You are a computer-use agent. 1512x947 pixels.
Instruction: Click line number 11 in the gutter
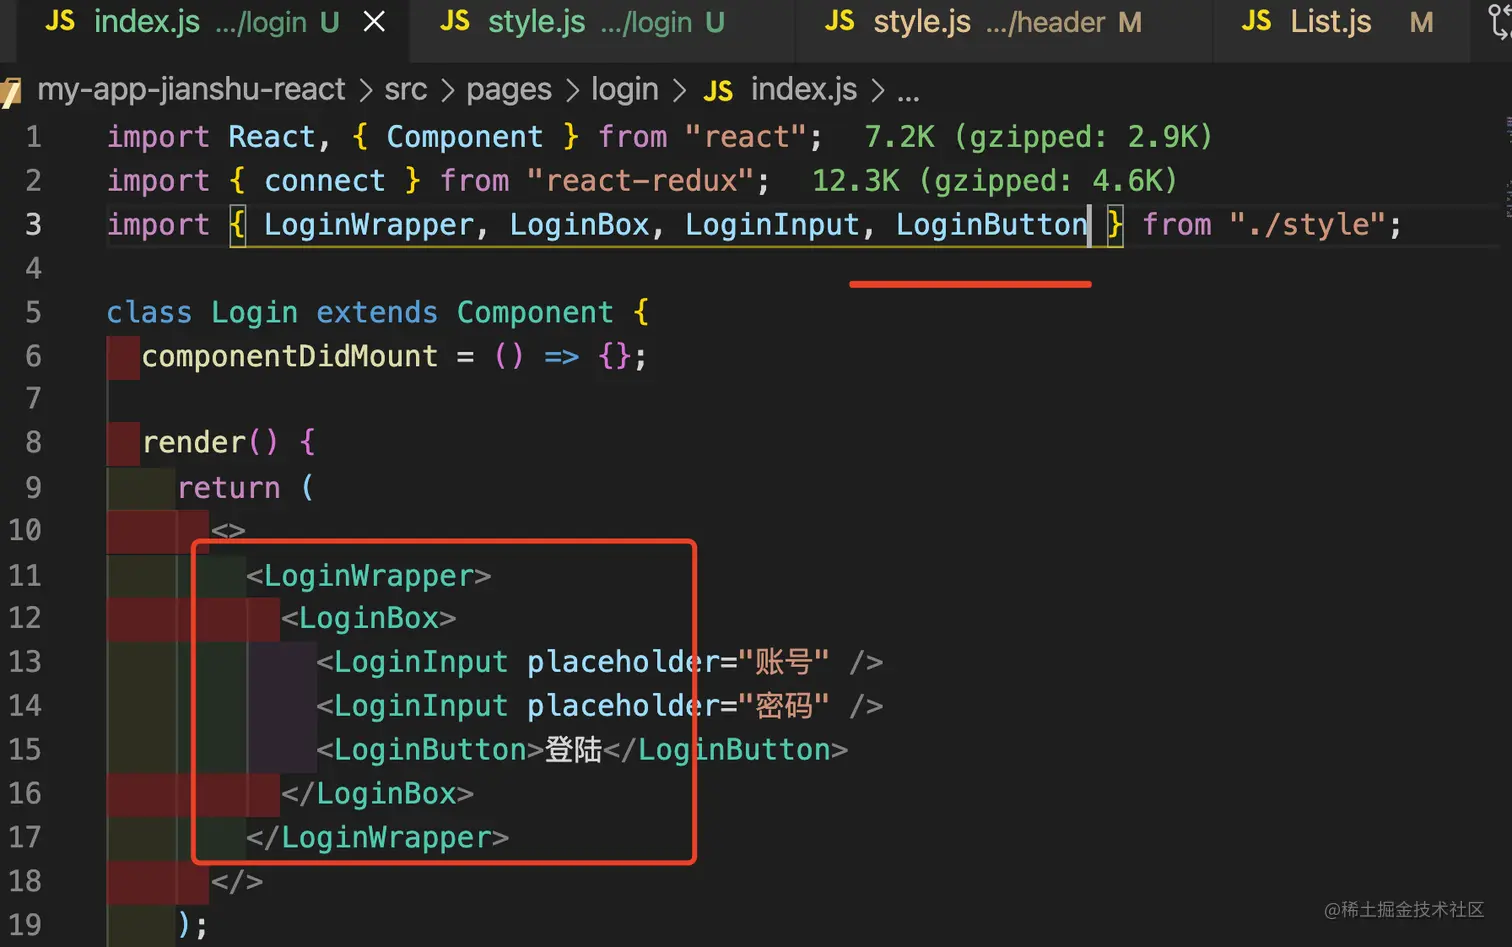tap(25, 575)
